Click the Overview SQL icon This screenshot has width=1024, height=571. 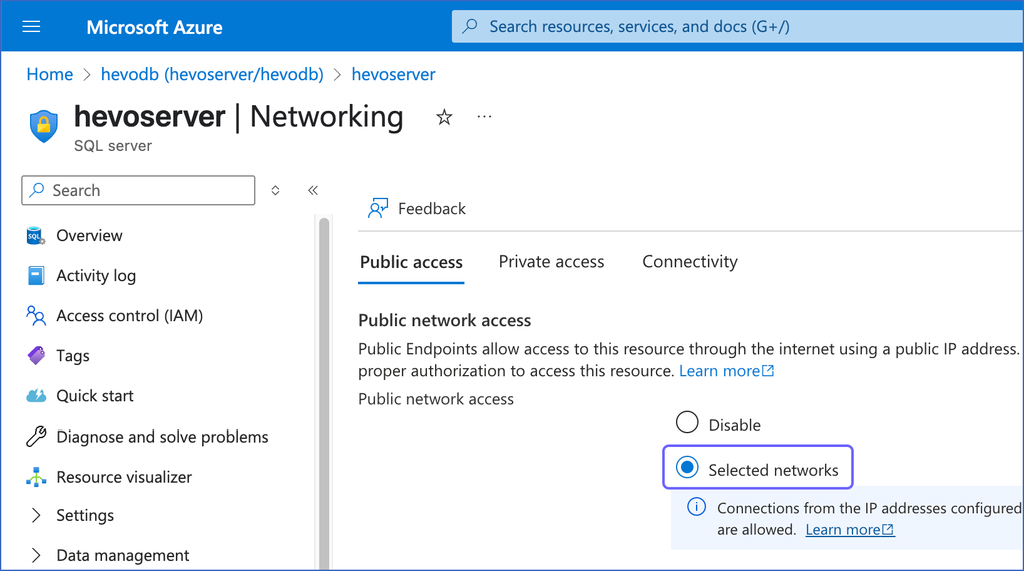click(35, 236)
